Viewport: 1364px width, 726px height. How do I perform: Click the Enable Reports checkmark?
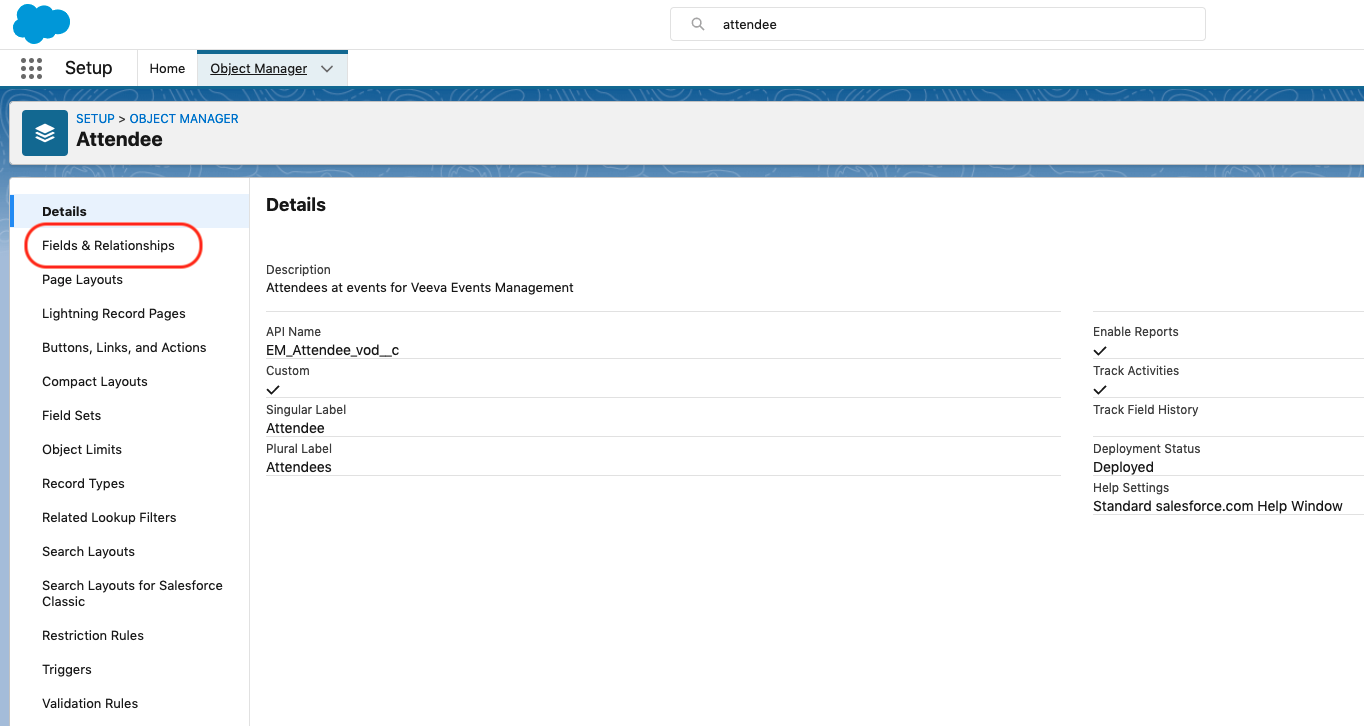1100,351
